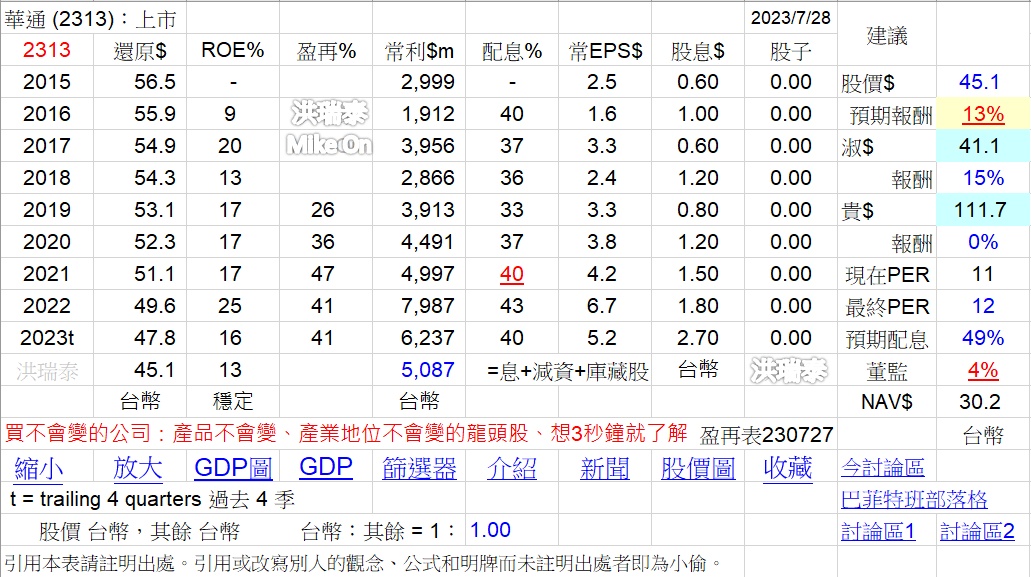Select the 股息 value 2.70
The image size is (1031, 577).
click(x=698, y=338)
